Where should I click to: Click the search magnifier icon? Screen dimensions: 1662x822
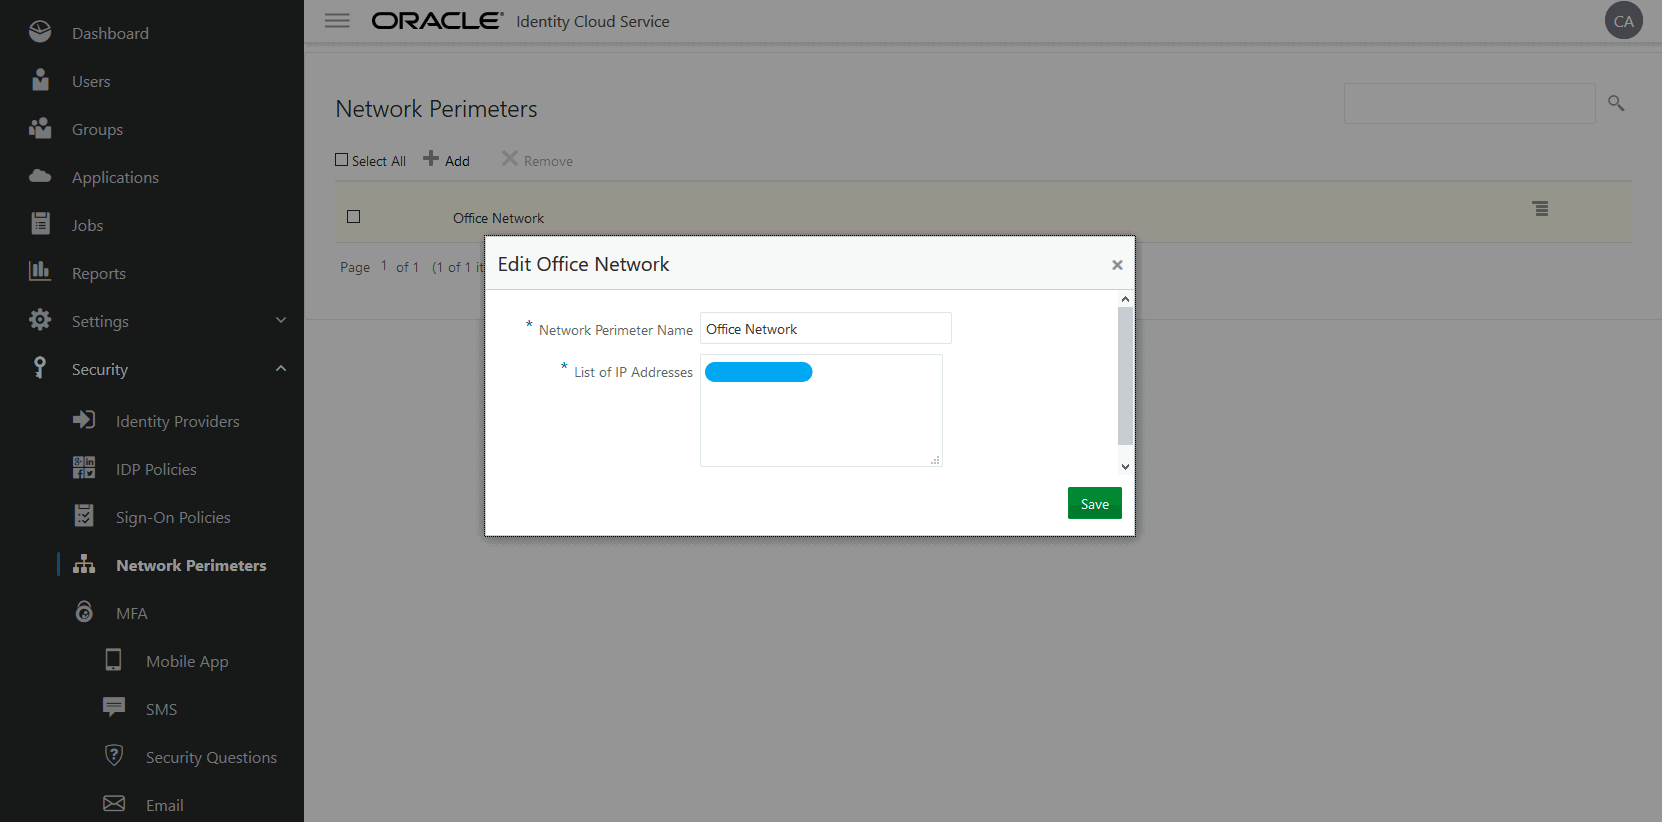click(1616, 103)
